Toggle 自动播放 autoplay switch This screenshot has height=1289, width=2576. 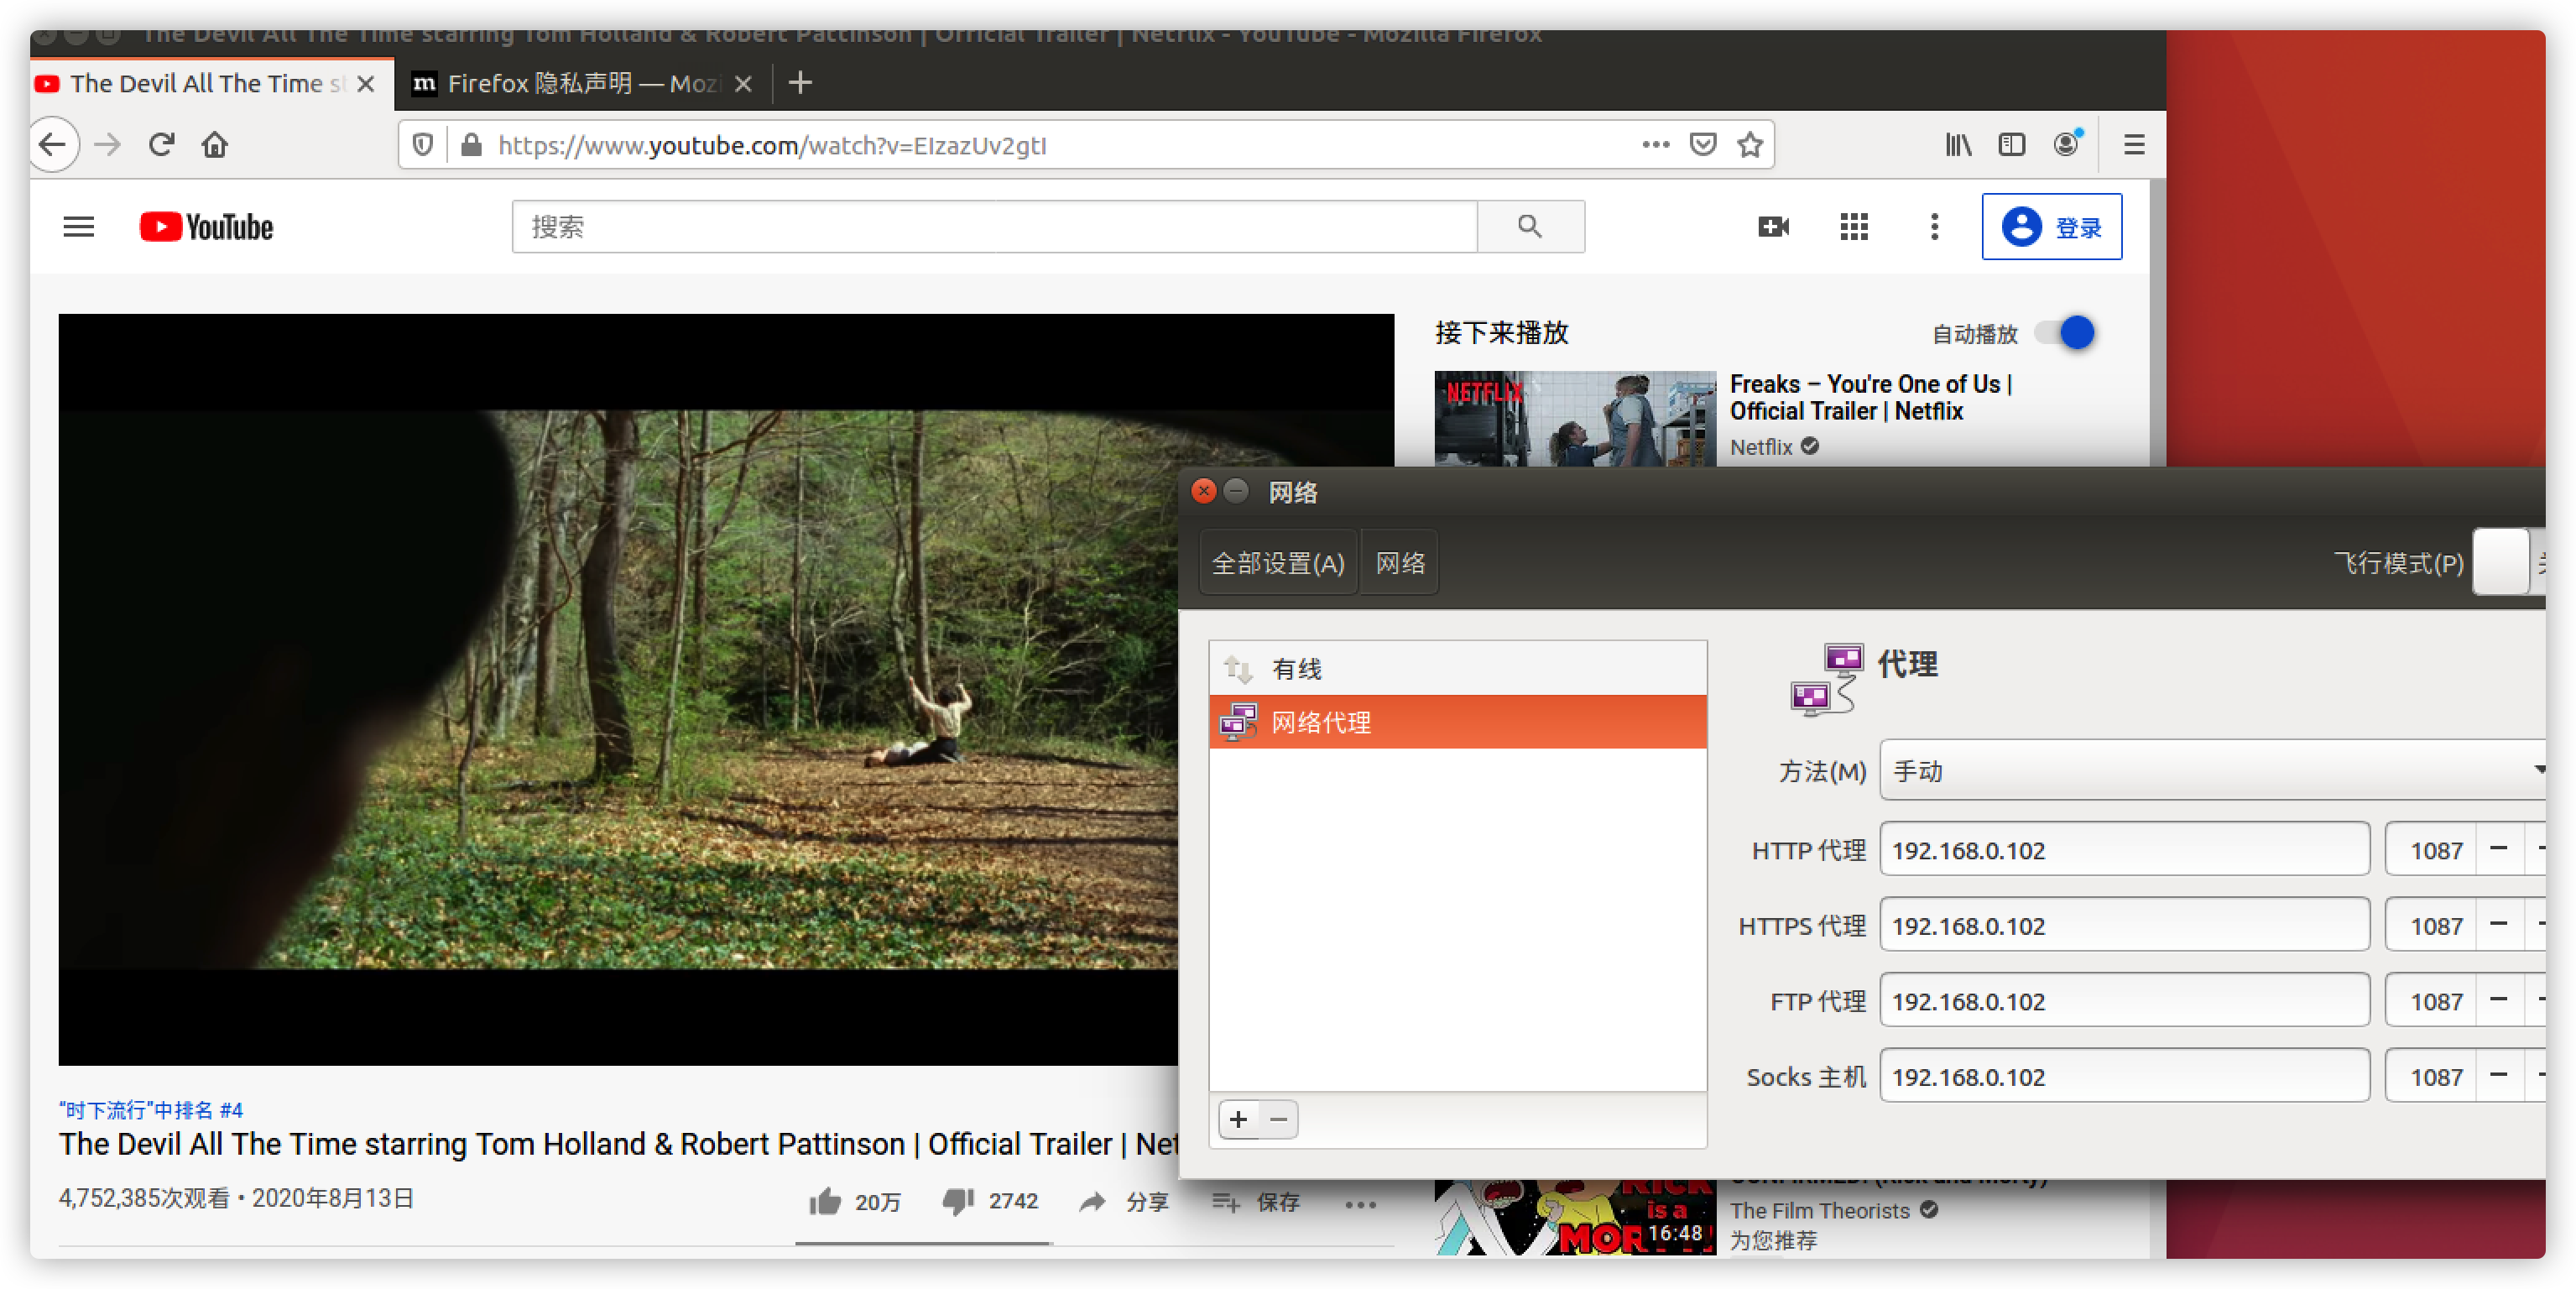(x=2065, y=333)
